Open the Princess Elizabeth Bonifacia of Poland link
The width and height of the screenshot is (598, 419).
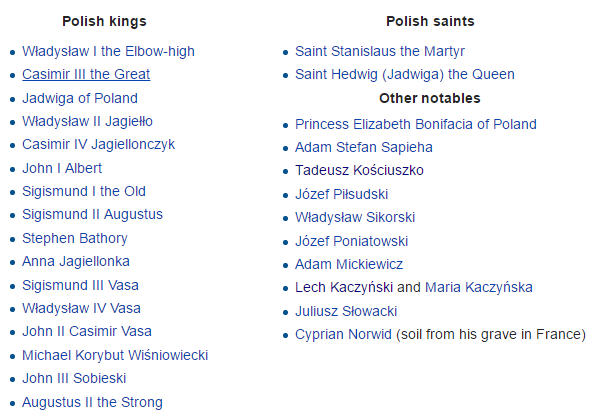[416, 124]
